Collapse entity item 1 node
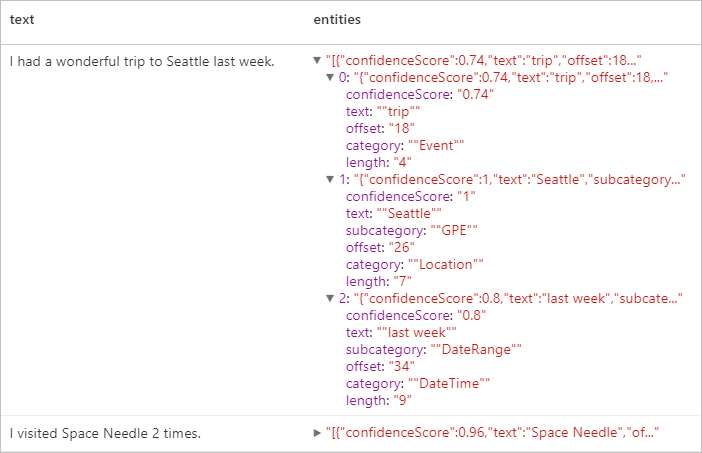Viewport: 702px width, 453px height. click(x=330, y=180)
